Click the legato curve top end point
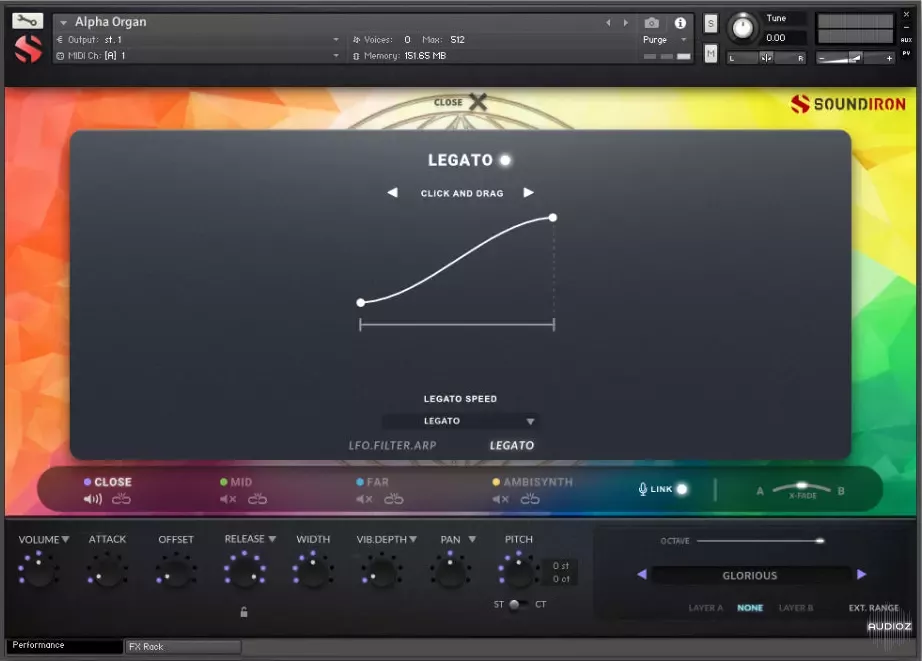This screenshot has height=661, width=922. (x=553, y=218)
